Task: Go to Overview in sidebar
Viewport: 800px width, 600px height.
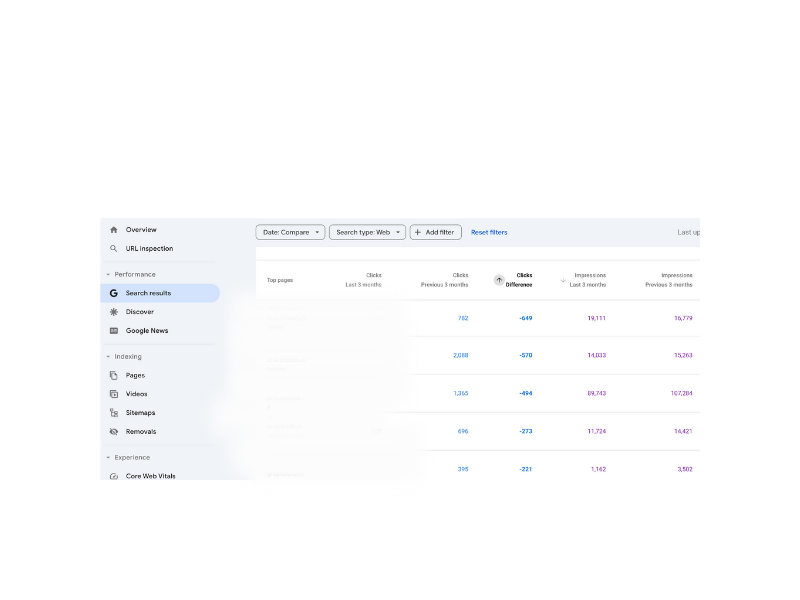Action: click(x=141, y=230)
